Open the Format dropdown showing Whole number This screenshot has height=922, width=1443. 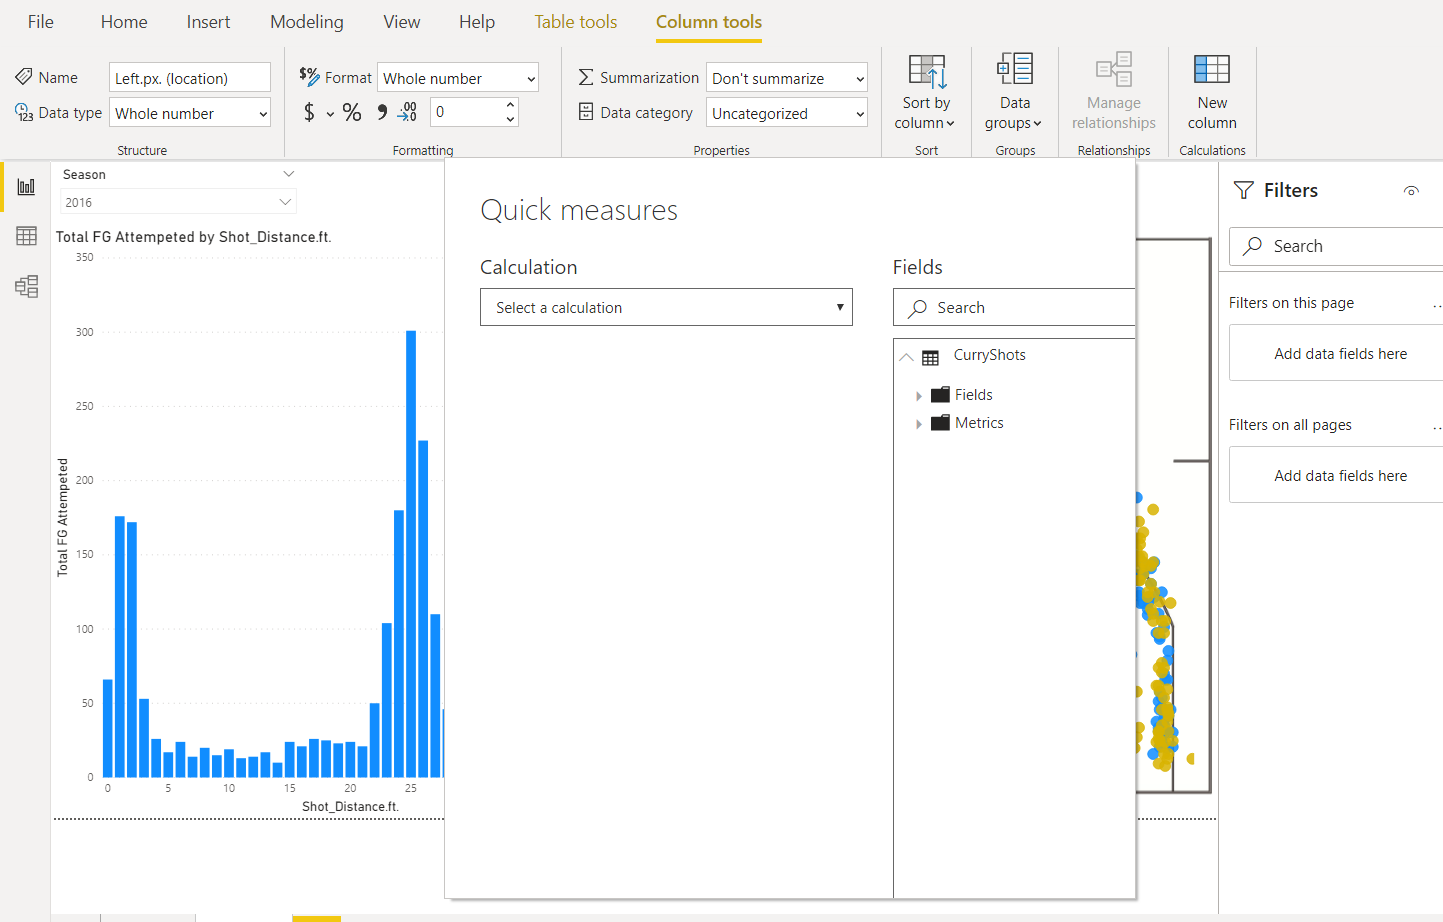point(458,78)
